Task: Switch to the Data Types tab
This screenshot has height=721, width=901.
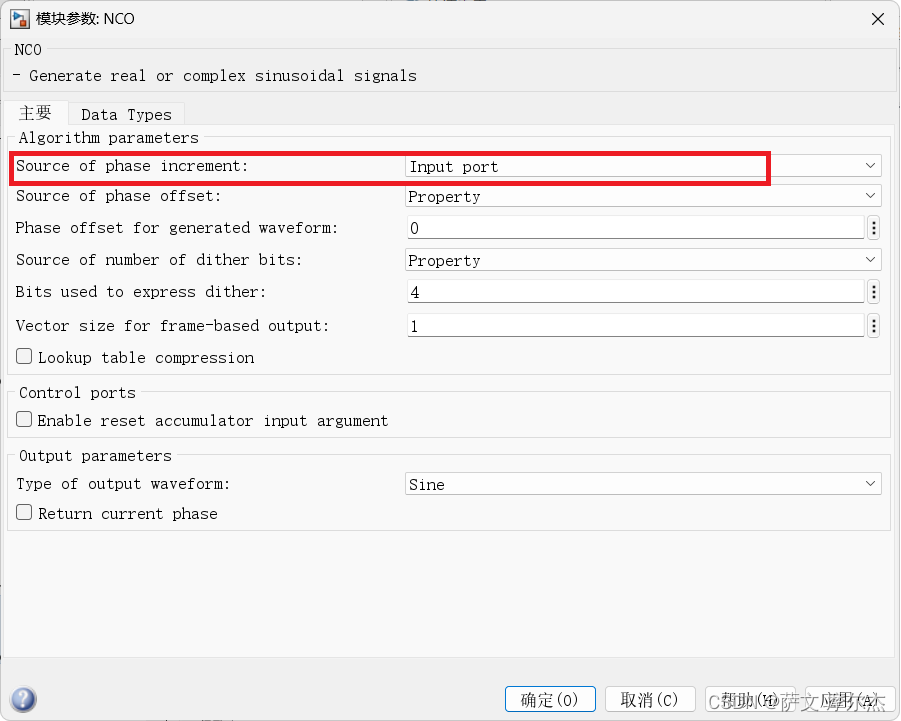Action: coord(126,112)
